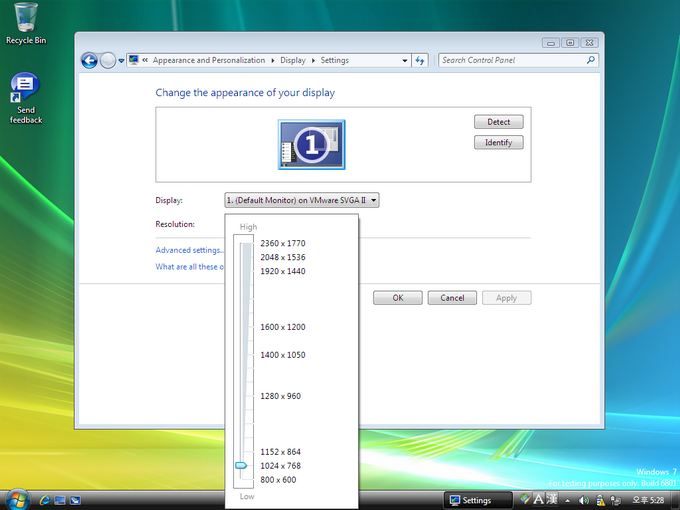Image resolution: width=680 pixels, height=510 pixels.
Task: Open the volume speaker tray icon
Action: (584, 500)
